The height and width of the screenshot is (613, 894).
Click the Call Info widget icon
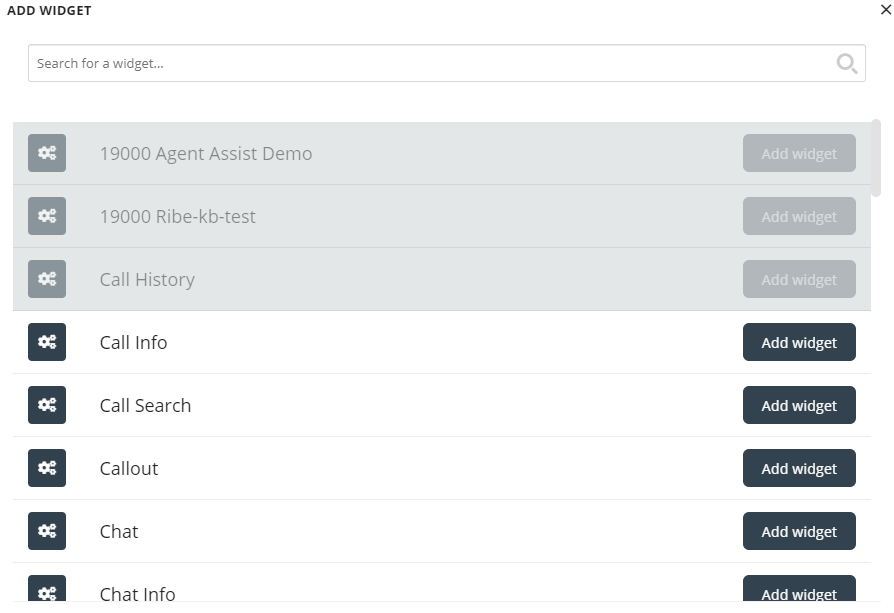pyautogui.click(x=47, y=342)
